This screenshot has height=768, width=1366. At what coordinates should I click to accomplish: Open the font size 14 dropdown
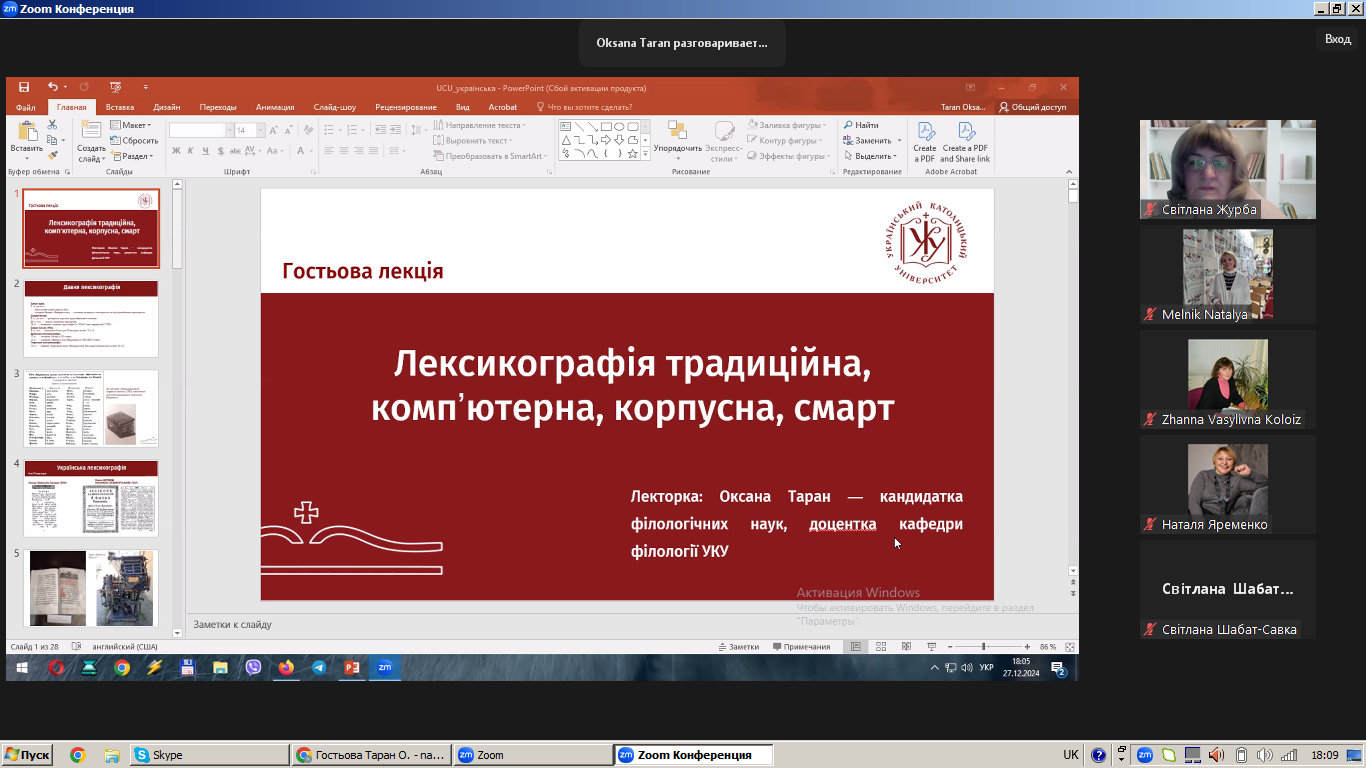click(x=261, y=130)
